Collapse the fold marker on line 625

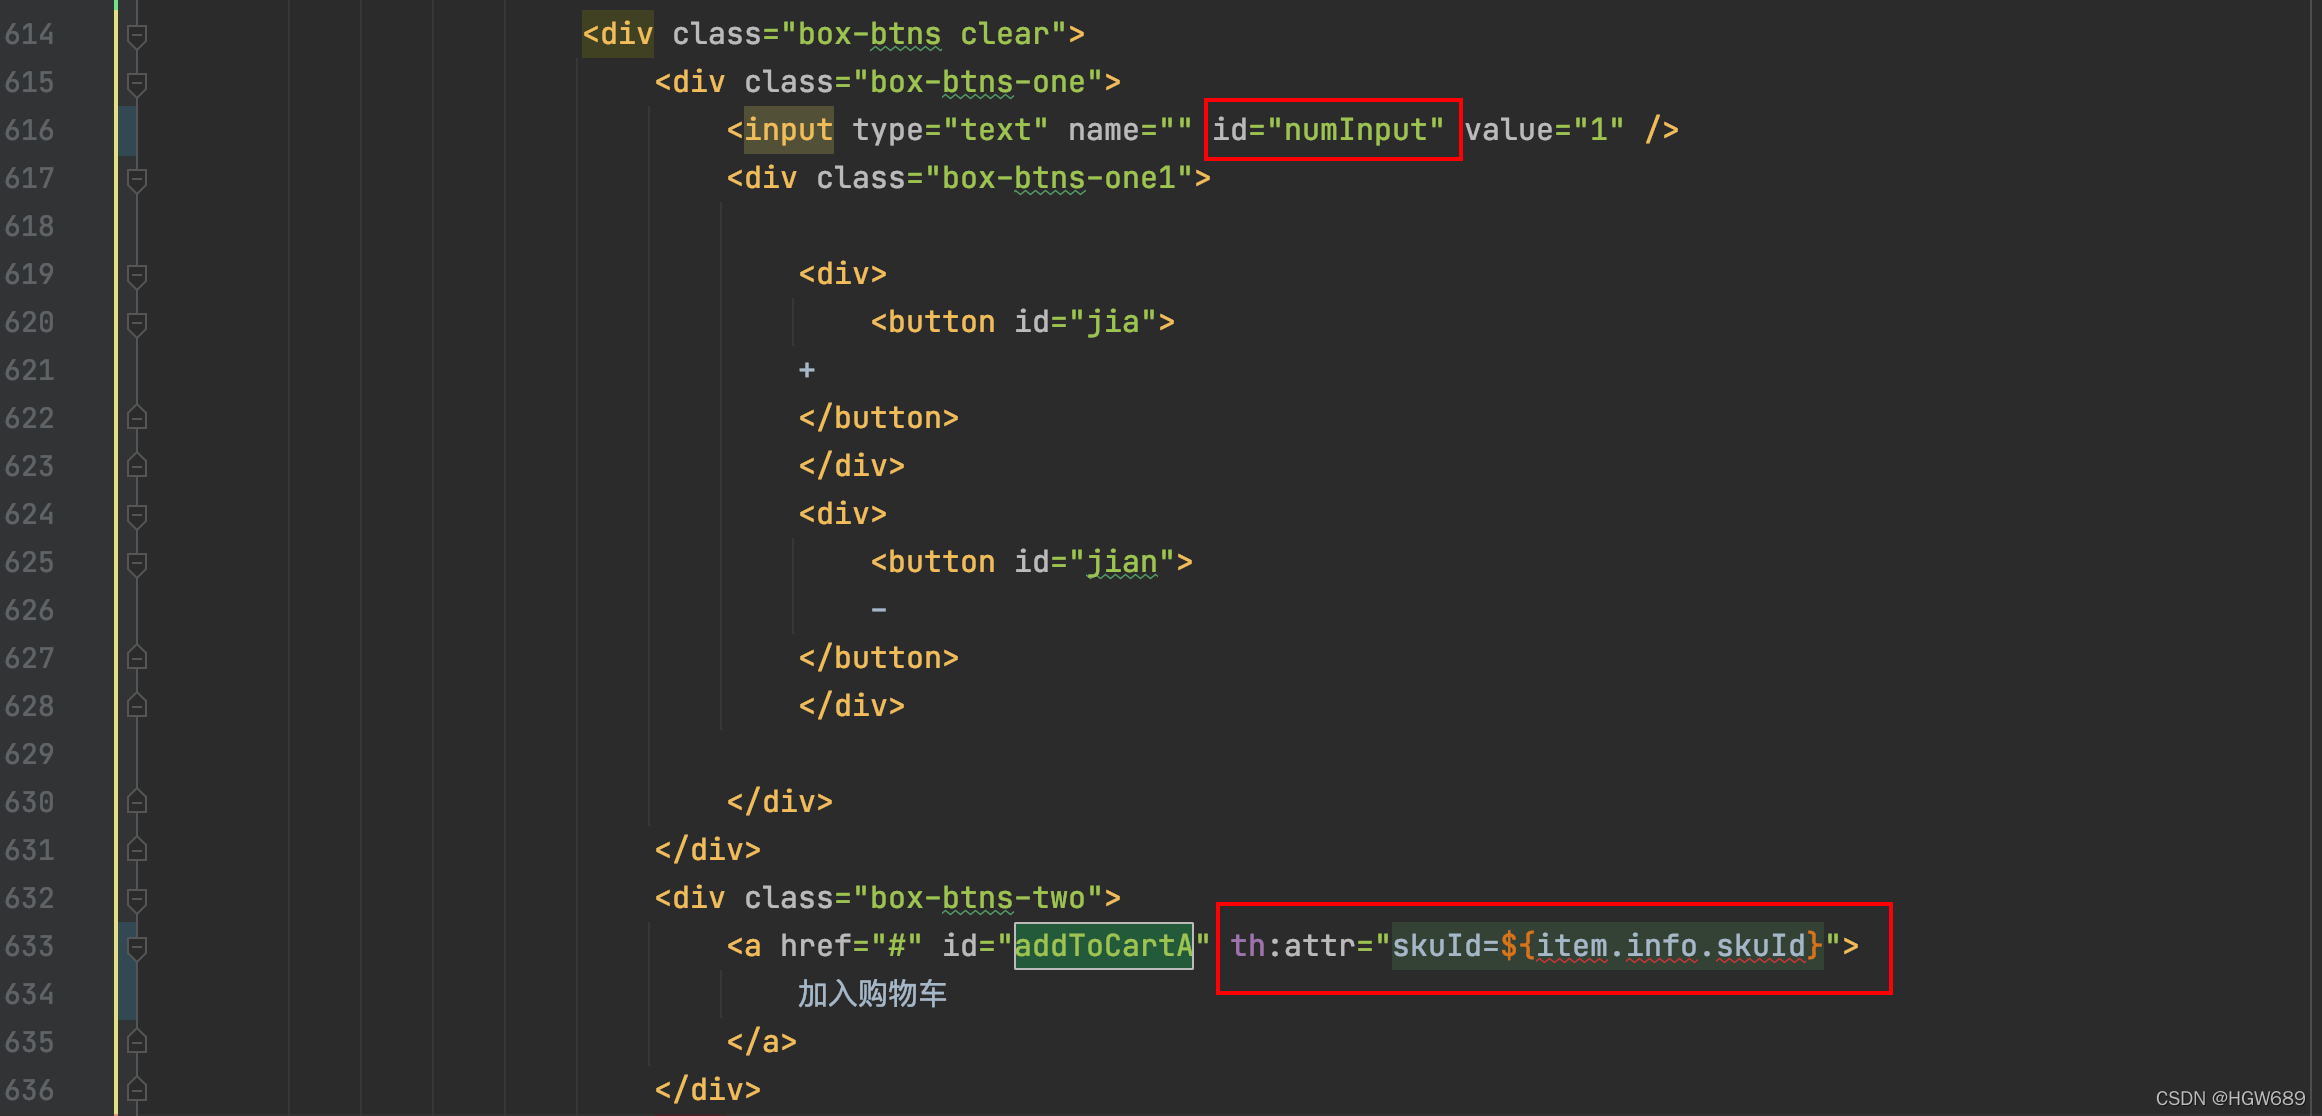coord(137,563)
